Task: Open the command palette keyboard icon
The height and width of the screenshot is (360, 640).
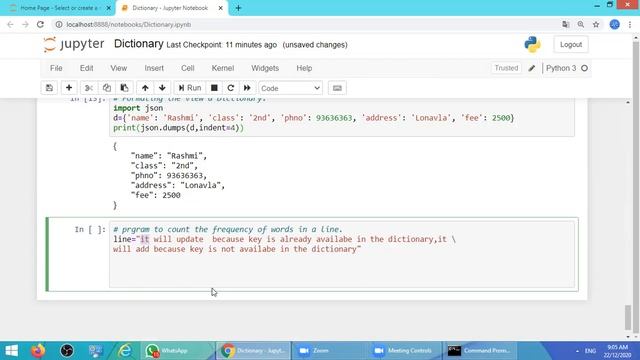Action: click(337, 88)
